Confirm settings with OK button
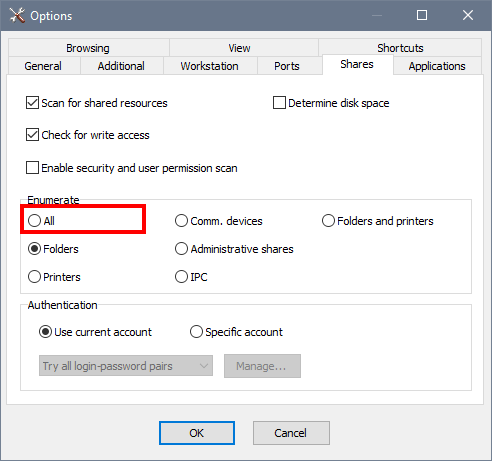The image size is (492, 461). click(197, 433)
